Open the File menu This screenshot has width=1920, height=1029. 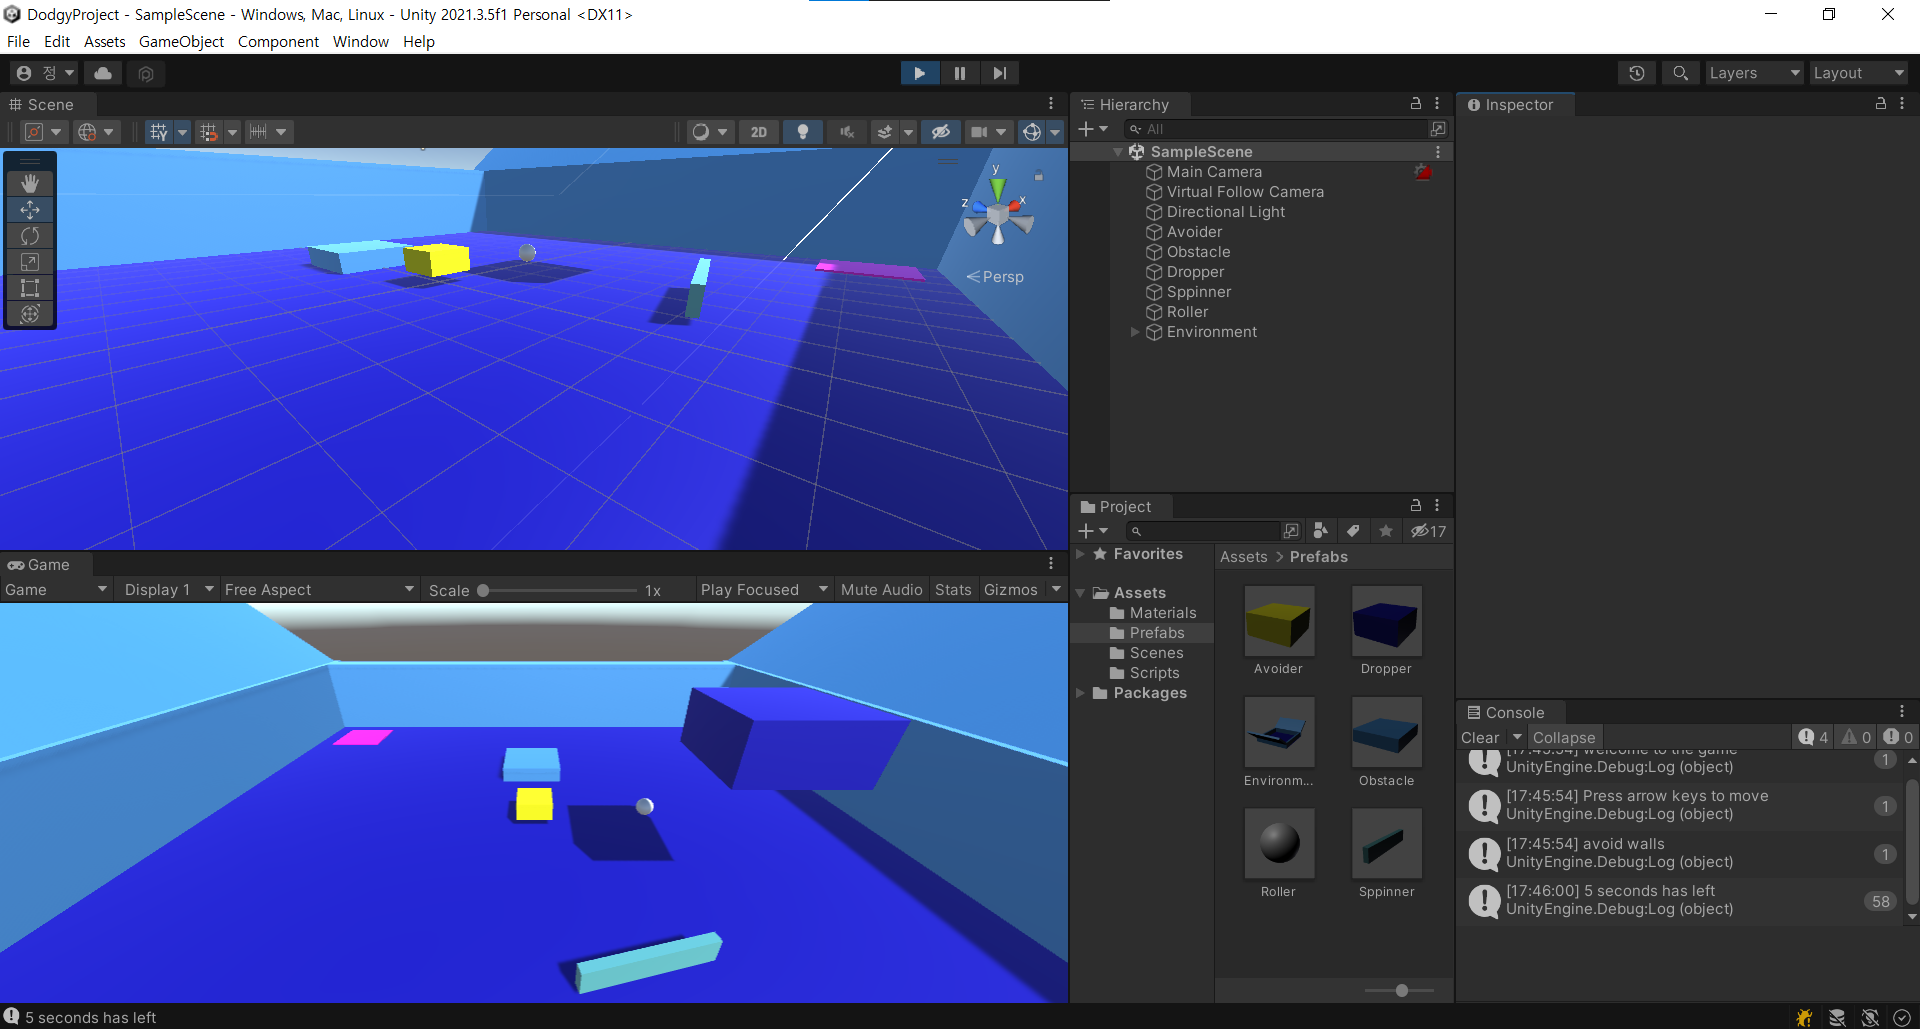(x=18, y=41)
